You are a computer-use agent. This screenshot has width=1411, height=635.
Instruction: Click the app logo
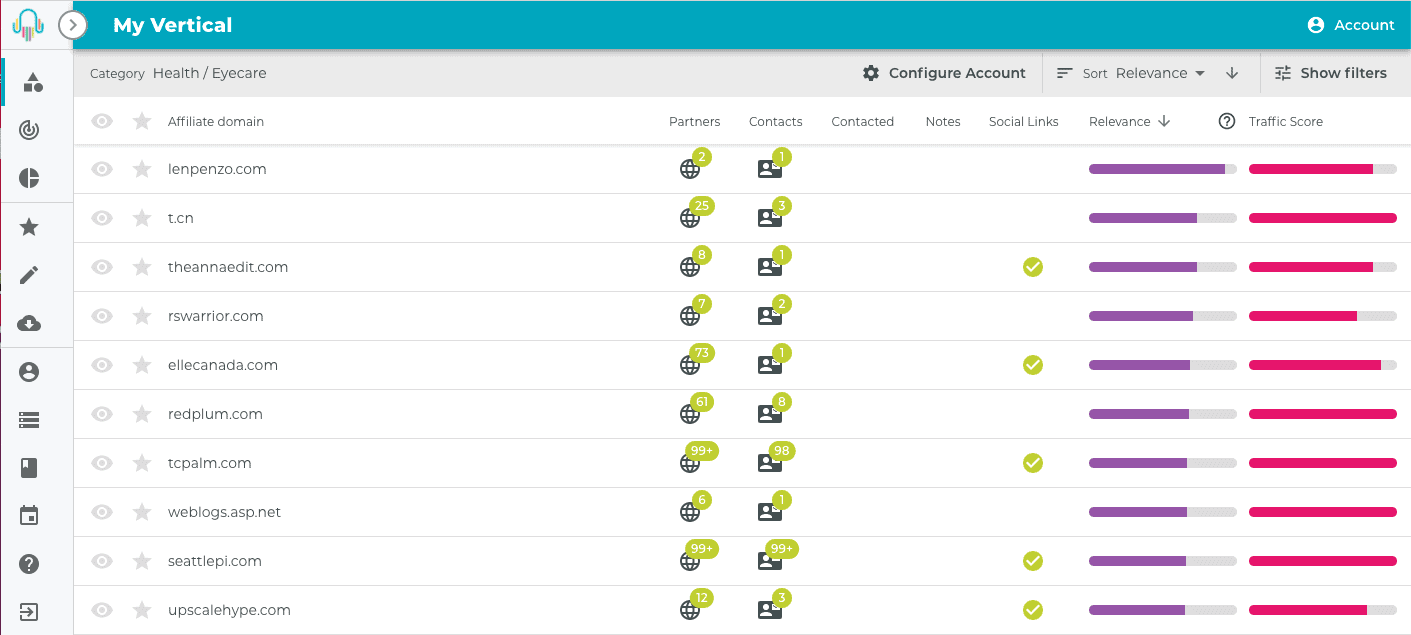coord(28,24)
